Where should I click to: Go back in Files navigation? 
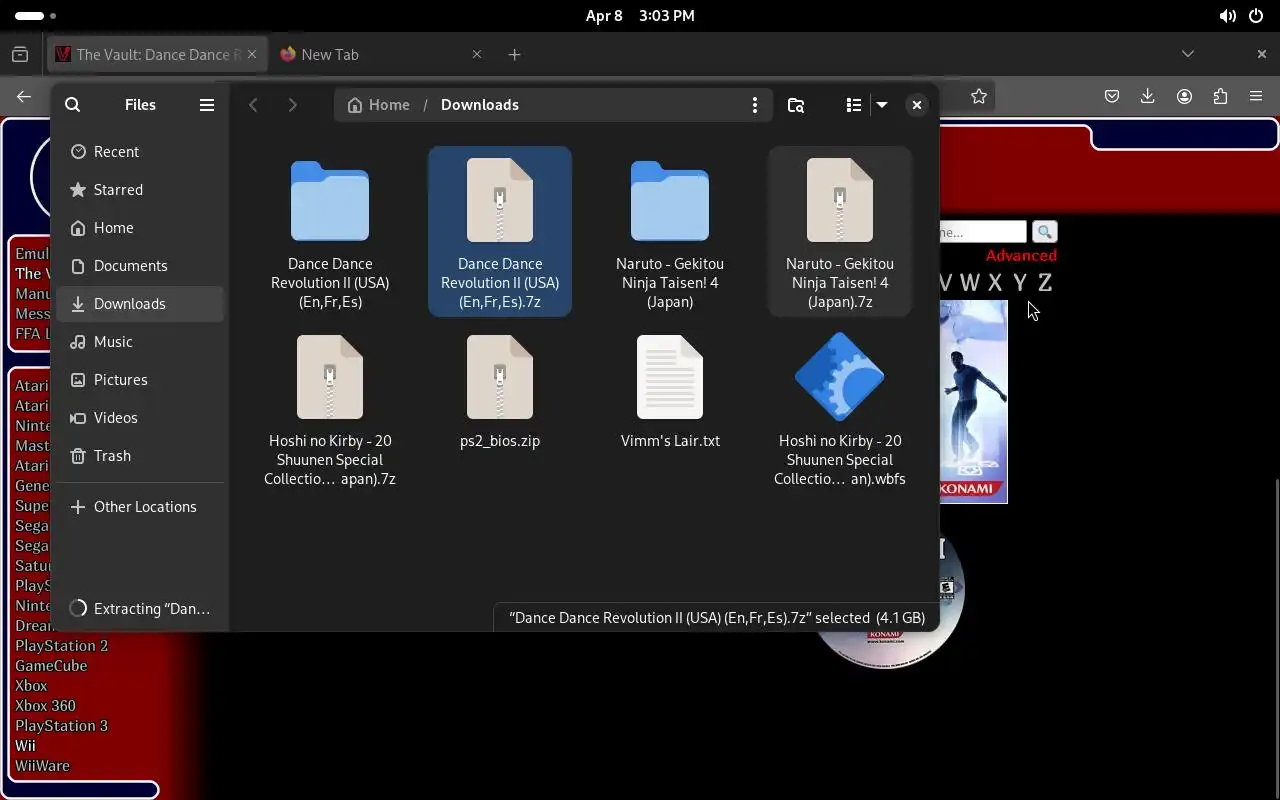pyautogui.click(x=254, y=105)
